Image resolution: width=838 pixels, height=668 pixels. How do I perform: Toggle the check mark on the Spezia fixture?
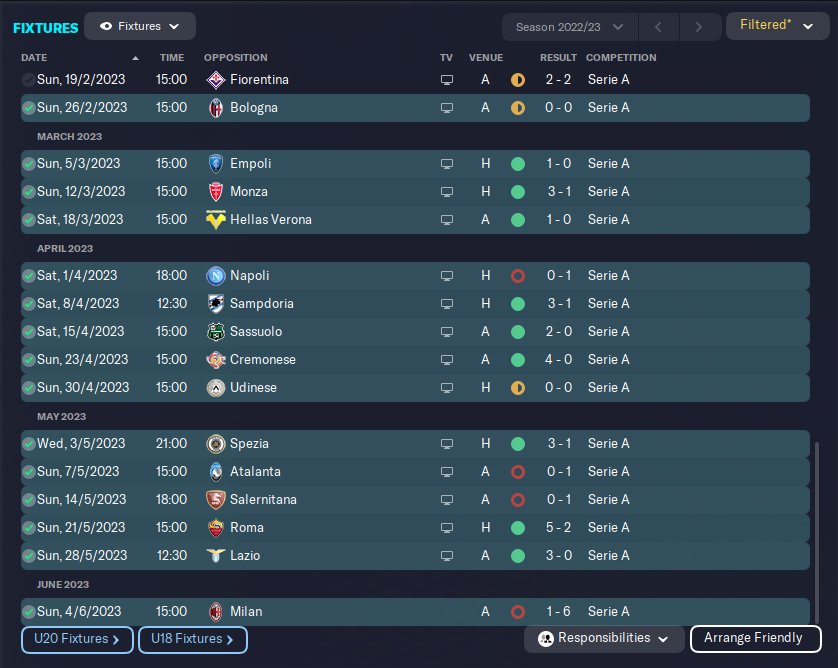28,443
